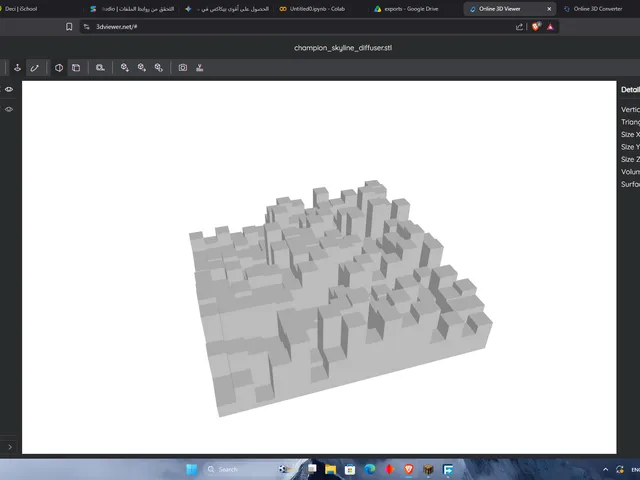Open Microsoft Store from taskbar

350,469
